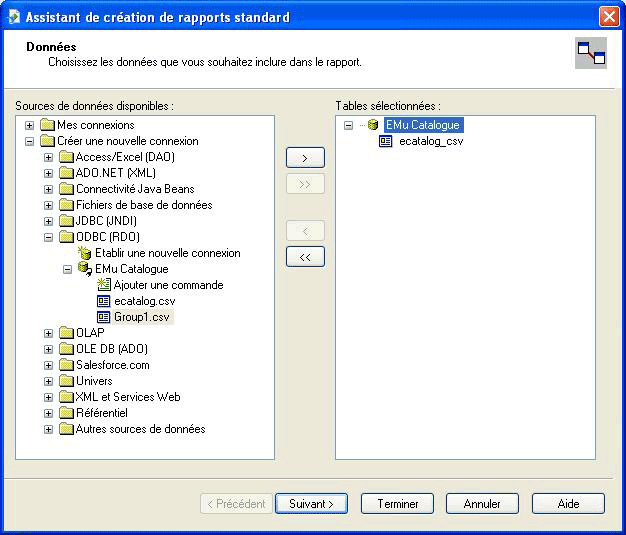626x535 pixels.
Task: Collapse the Créer une nouvelle connexion node
Action: click(29, 141)
